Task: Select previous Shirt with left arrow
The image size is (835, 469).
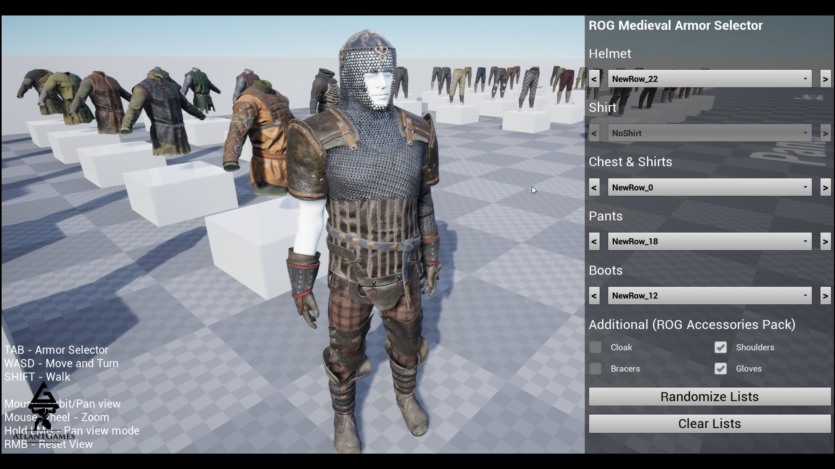Action: (594, 133)
